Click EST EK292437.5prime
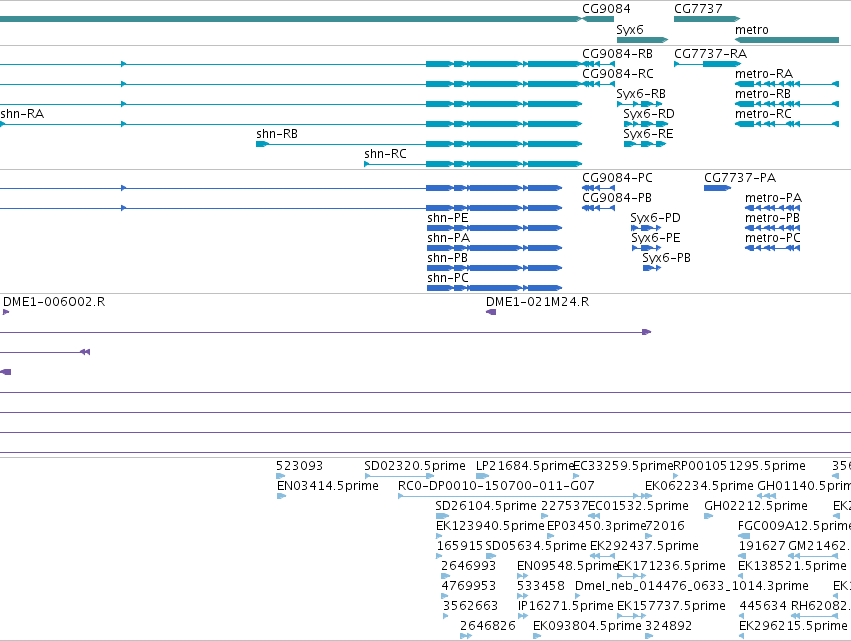Image resolution: width=851 pixels, height=641 pixels. tap(602, 556)
